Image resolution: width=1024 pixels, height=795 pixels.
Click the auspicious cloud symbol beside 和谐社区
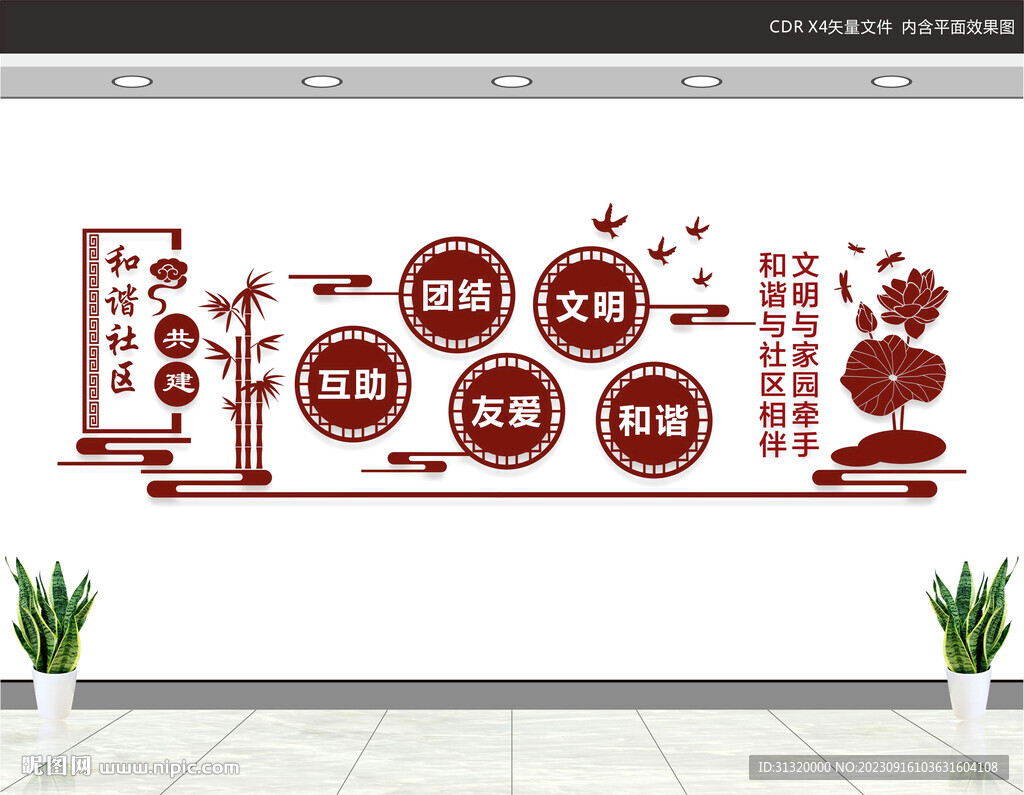pos(167,285)
